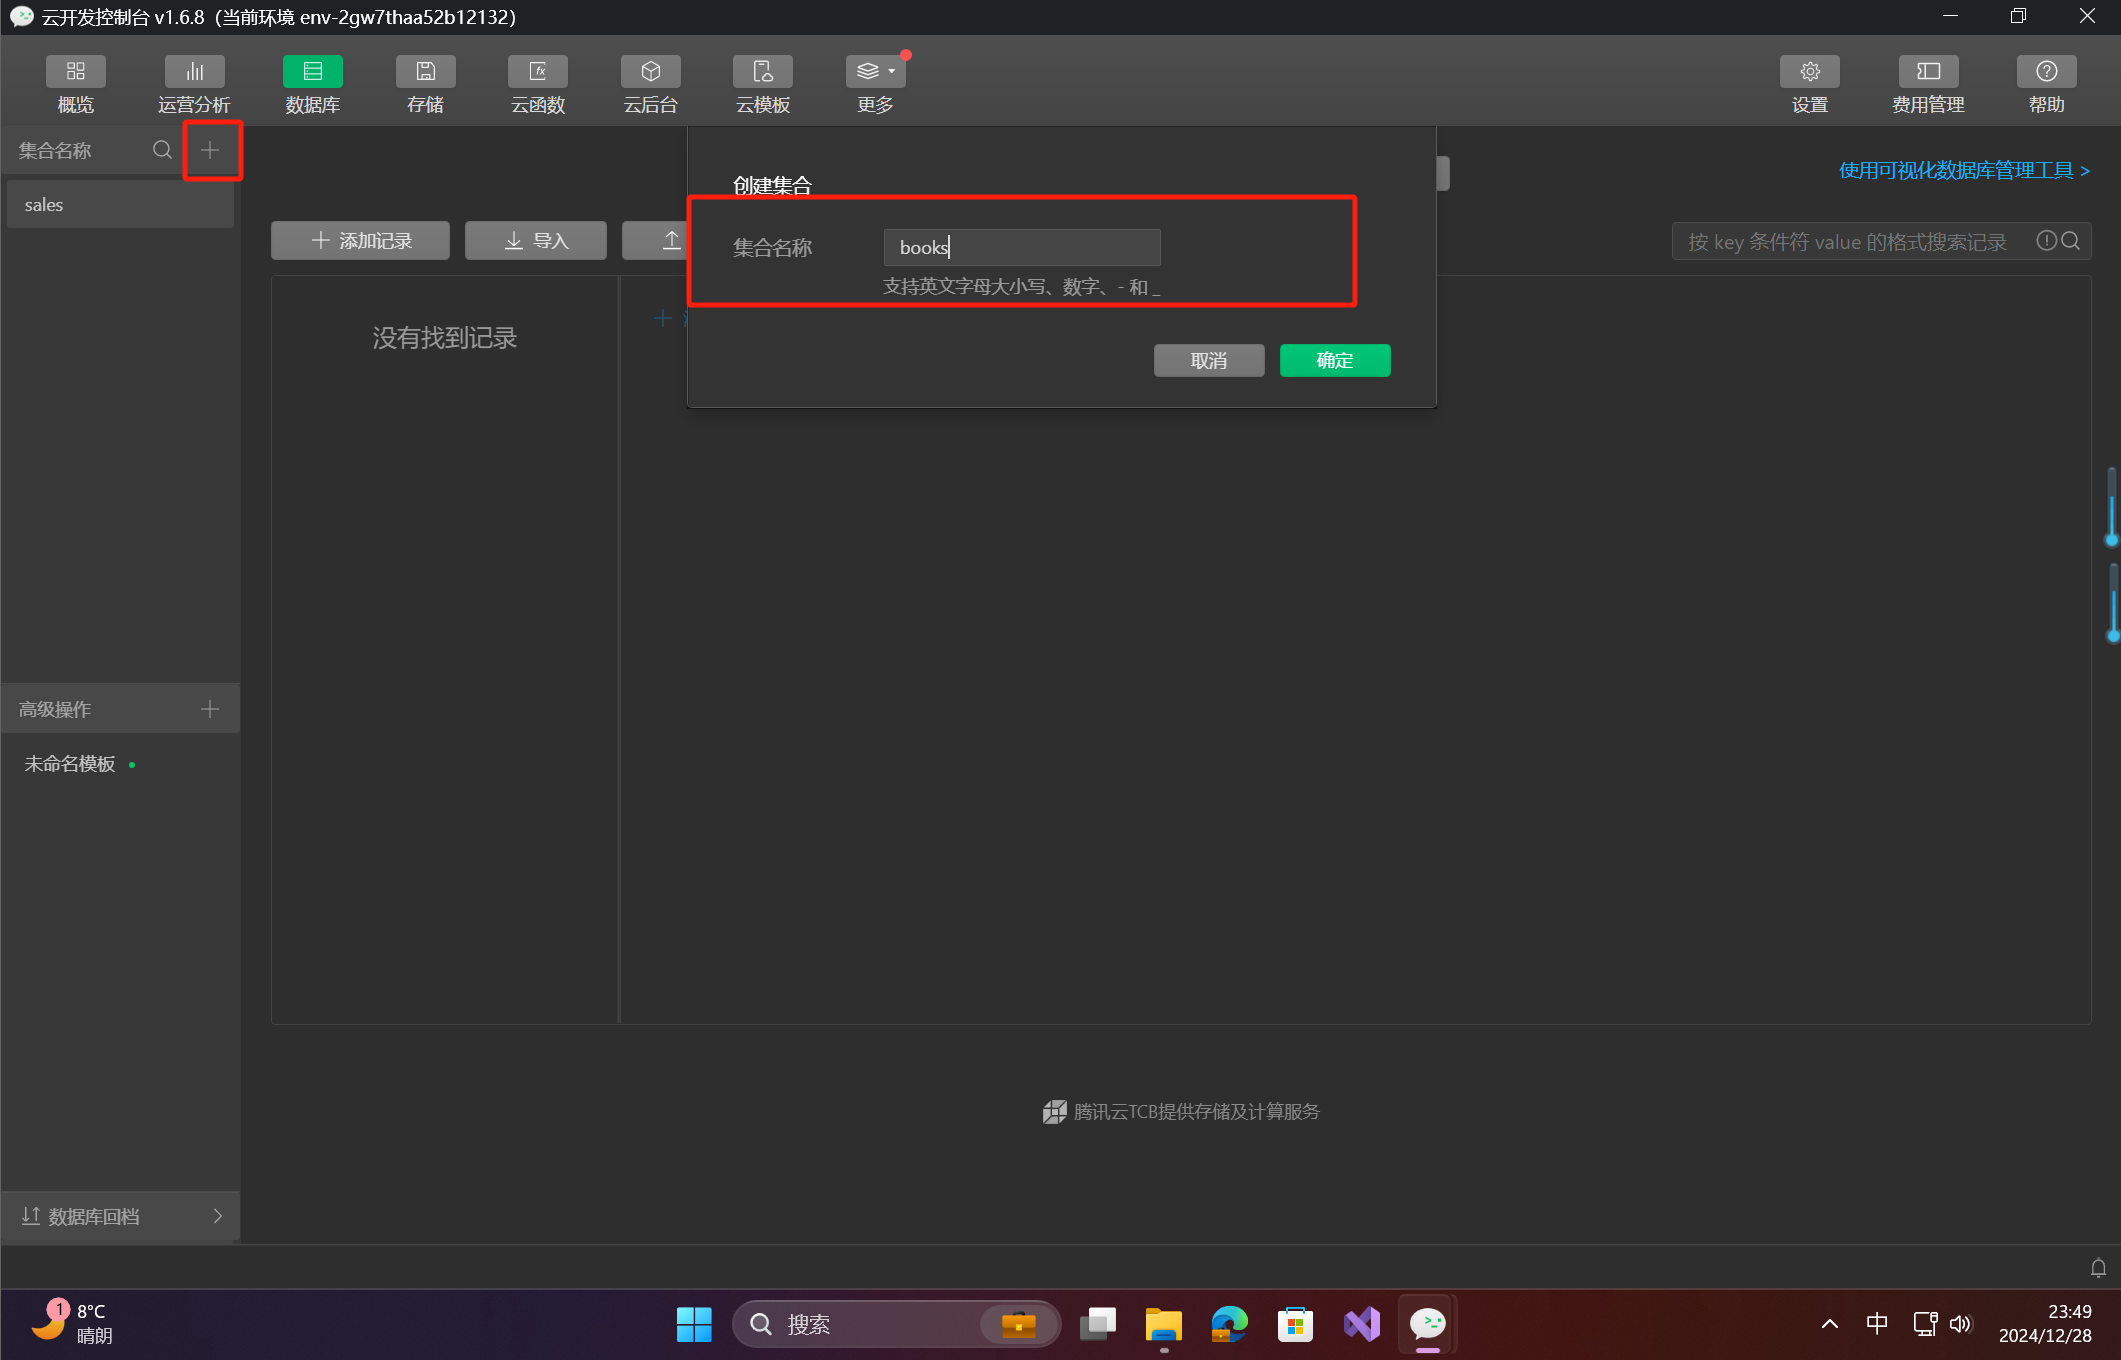Click 确定 to confirm the new collection
The image size is (2121, 1360).
pyautogui.click(x=1334, y=360)
